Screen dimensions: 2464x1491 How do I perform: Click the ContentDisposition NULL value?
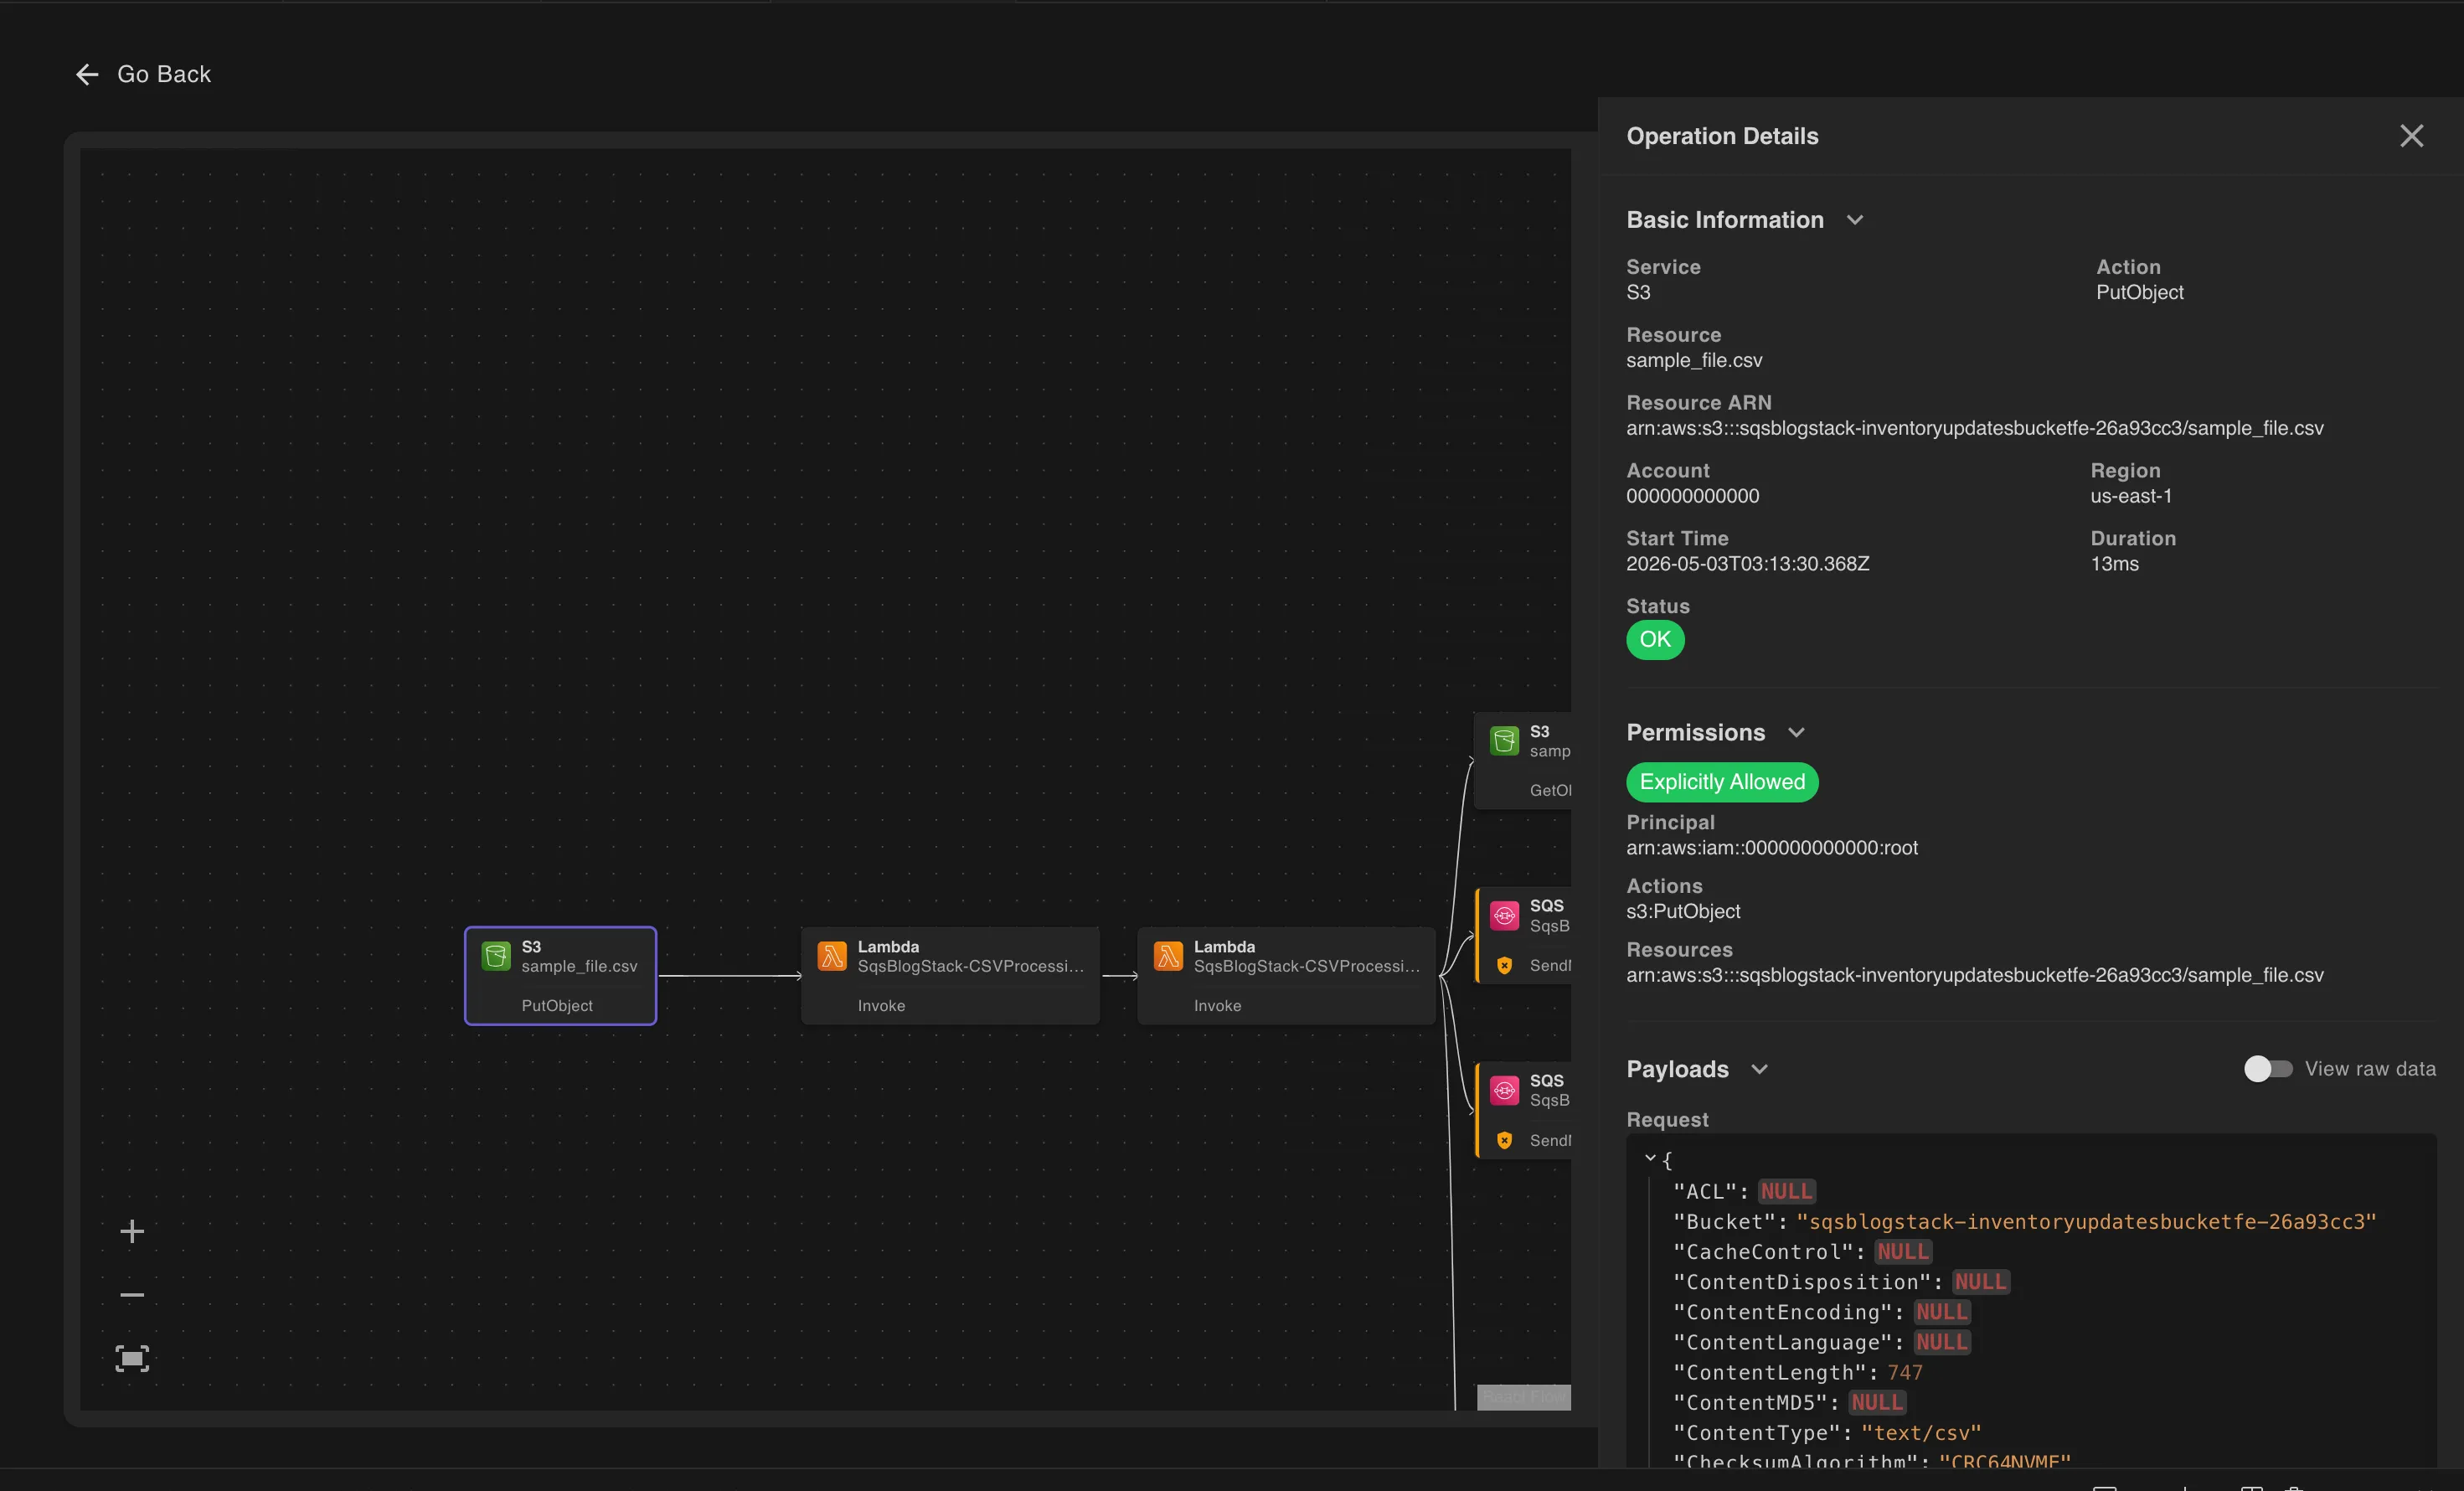click(1981, 1282)
